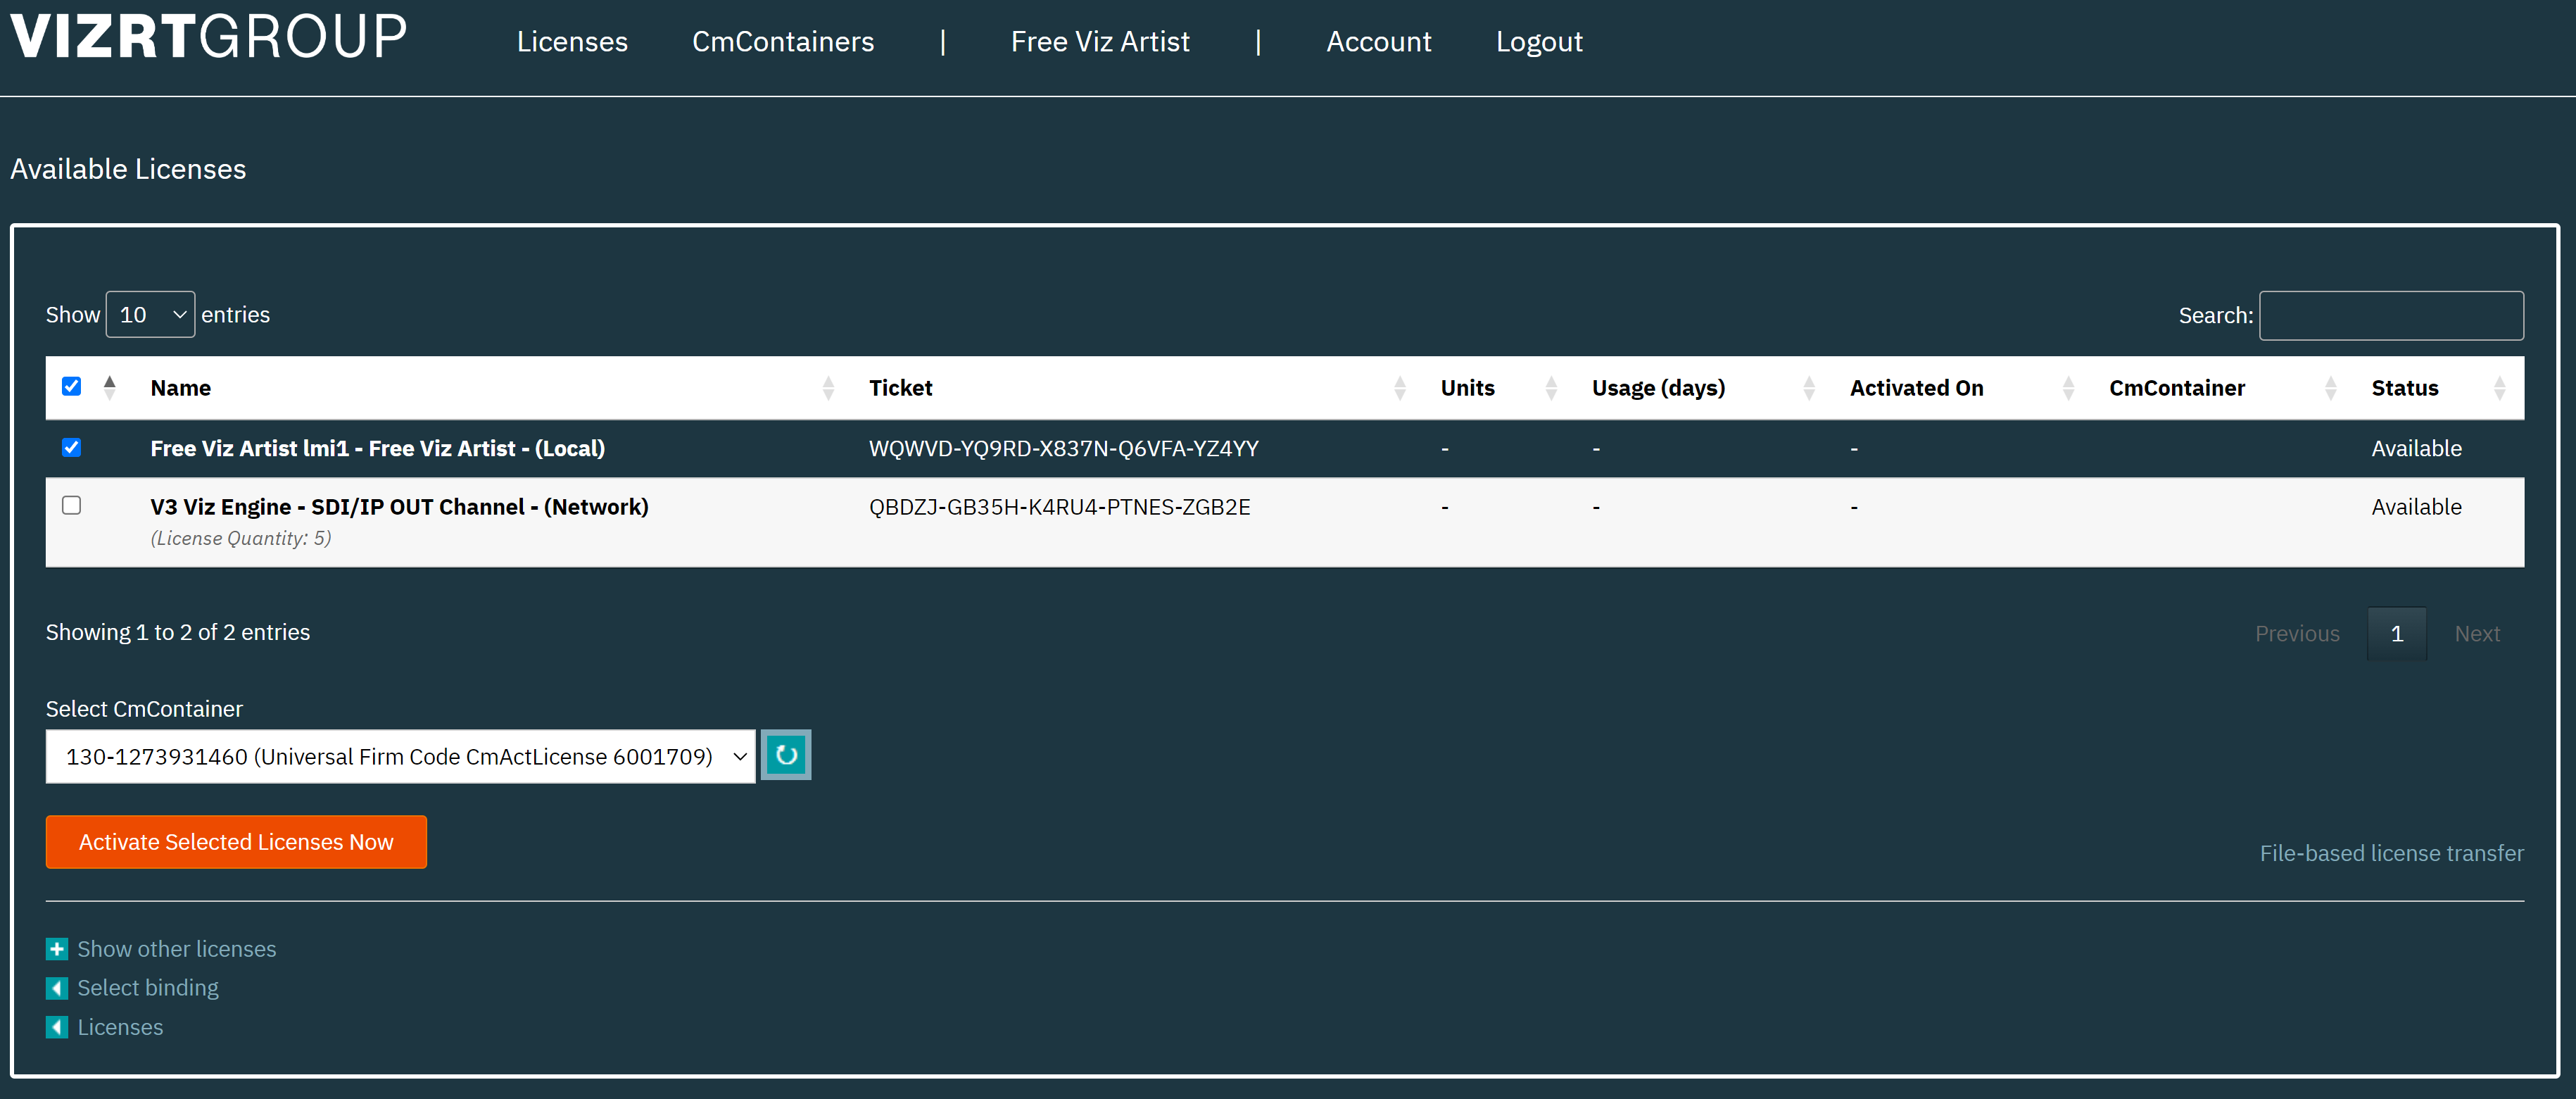Click Logout in the top navigation

(1539, 42)
